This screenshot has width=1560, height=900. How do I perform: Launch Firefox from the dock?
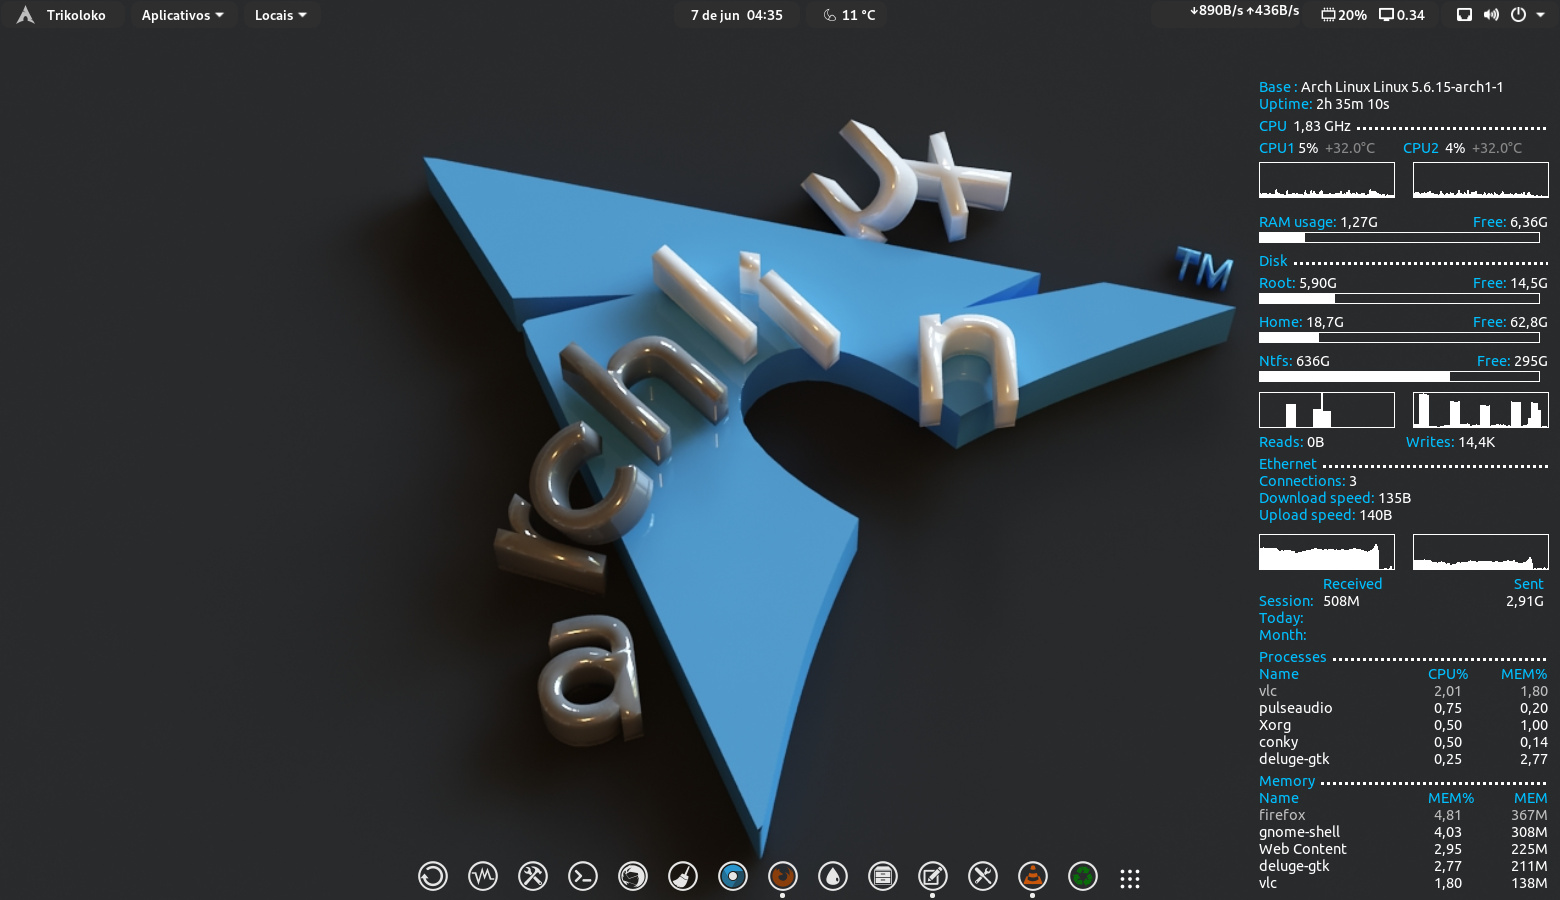click(x=783, y=877)
